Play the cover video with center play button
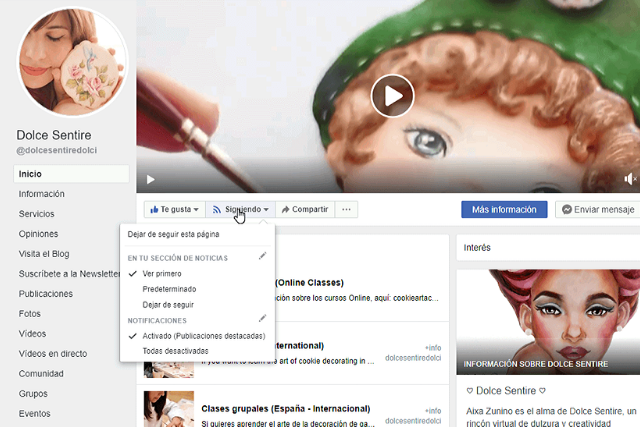This screenshot has width=640, height=427. point(392,96)
